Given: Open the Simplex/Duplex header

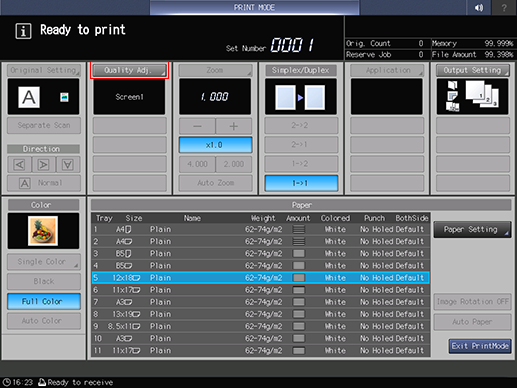Looking at the screenshot, I should click(x=301, y=70).
